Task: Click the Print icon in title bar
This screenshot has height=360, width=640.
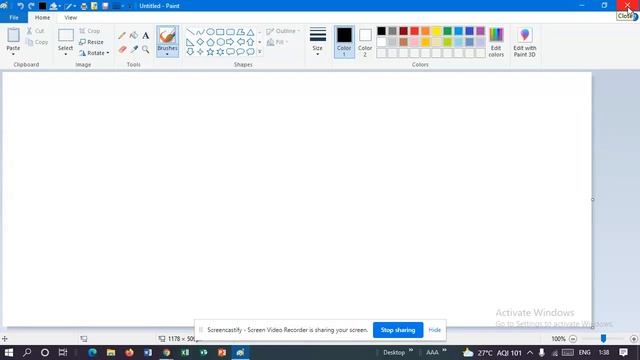Action: [x=84, y=6]
